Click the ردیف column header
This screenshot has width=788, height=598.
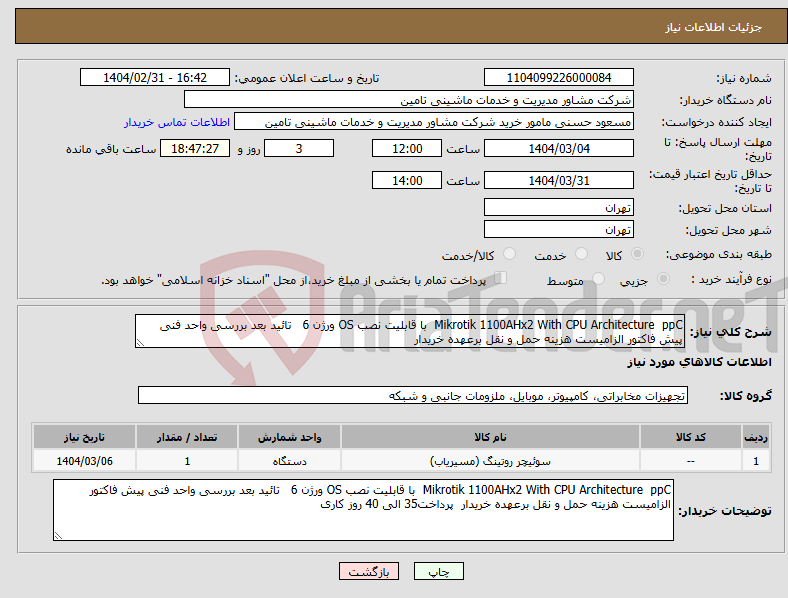(756, 437)
